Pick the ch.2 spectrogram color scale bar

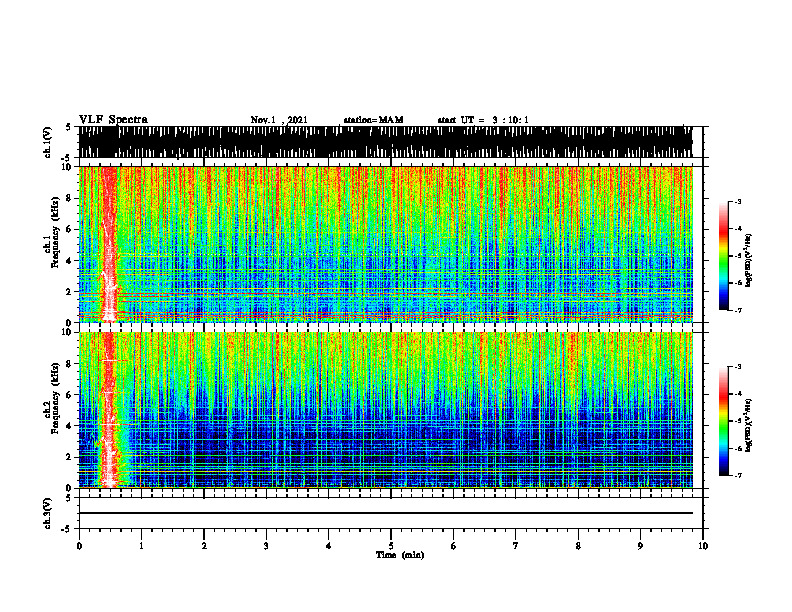(x=723, y=421)
